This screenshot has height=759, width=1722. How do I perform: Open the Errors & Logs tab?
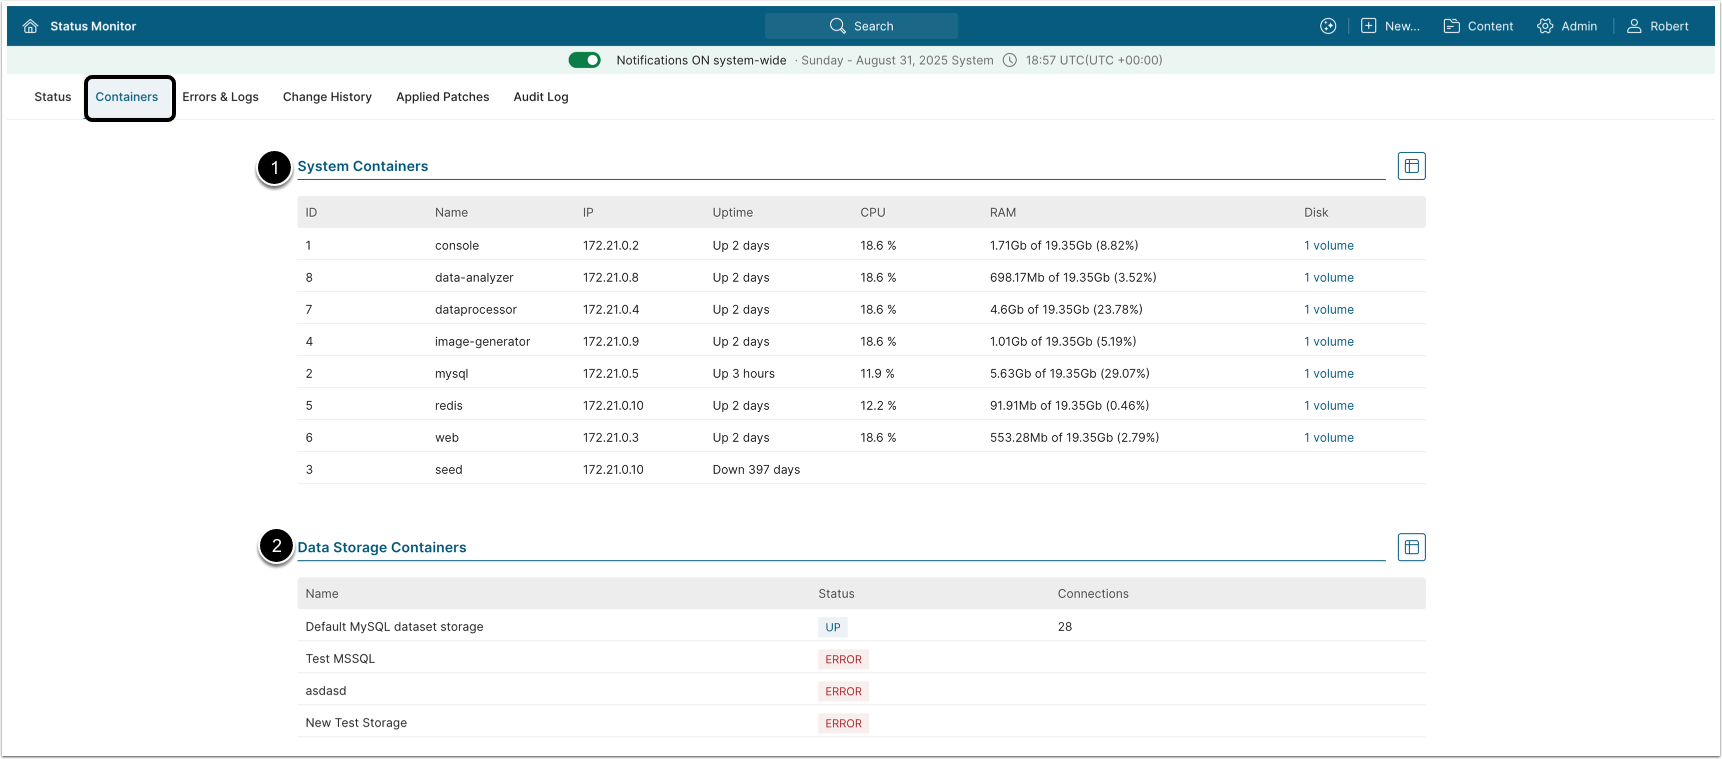pyautogui.click(x=220, y=97)
